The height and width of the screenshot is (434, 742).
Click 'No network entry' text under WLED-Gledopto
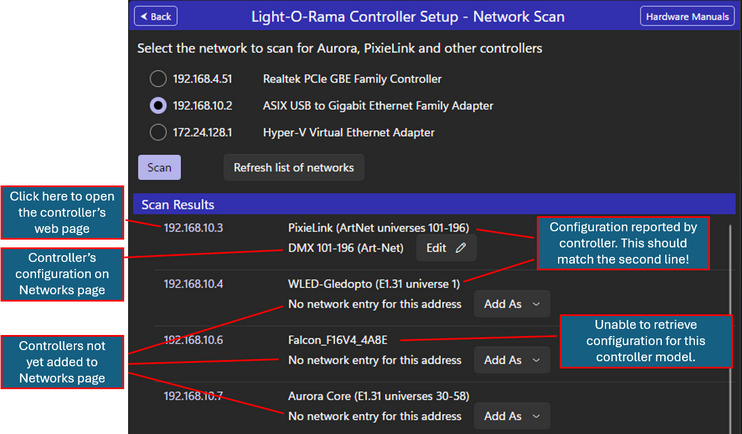pyautogui.click(x=374, y=304)
